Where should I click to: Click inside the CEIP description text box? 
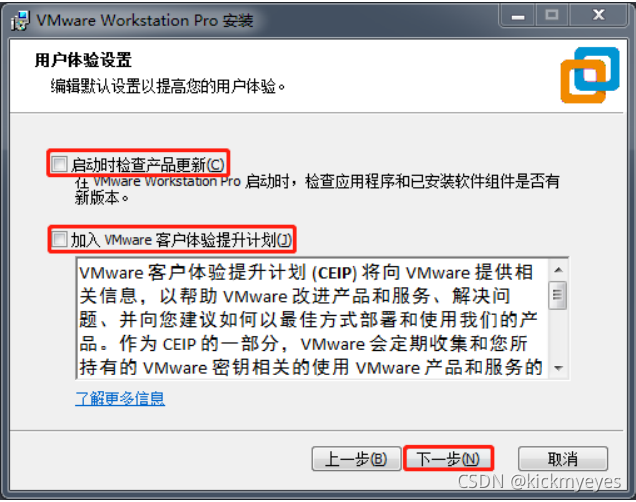pyautogui.click(x=312, y=319)
